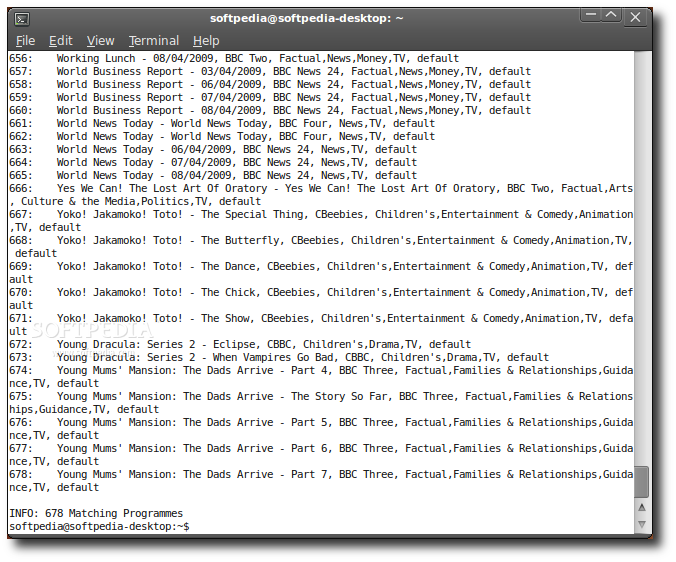Click line 656 Working Lunch entry
Screen dimensions: 676x562
click(234, 58)
